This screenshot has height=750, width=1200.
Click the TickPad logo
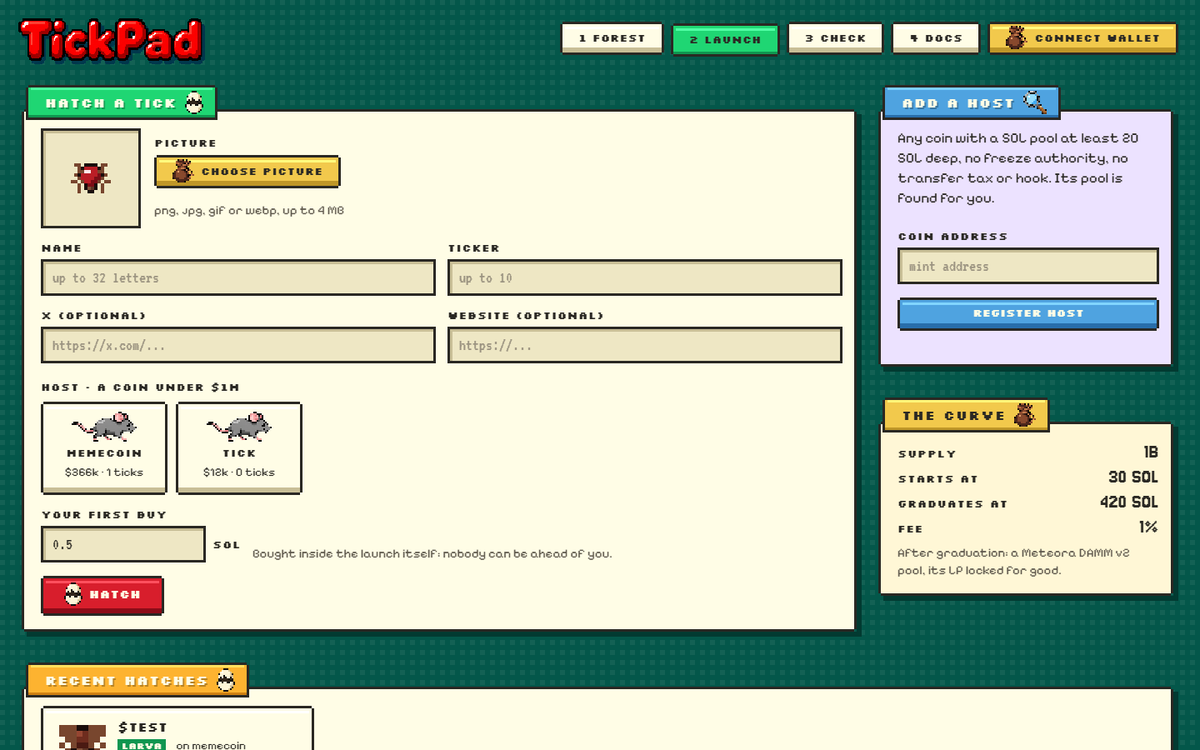[111, 40]
